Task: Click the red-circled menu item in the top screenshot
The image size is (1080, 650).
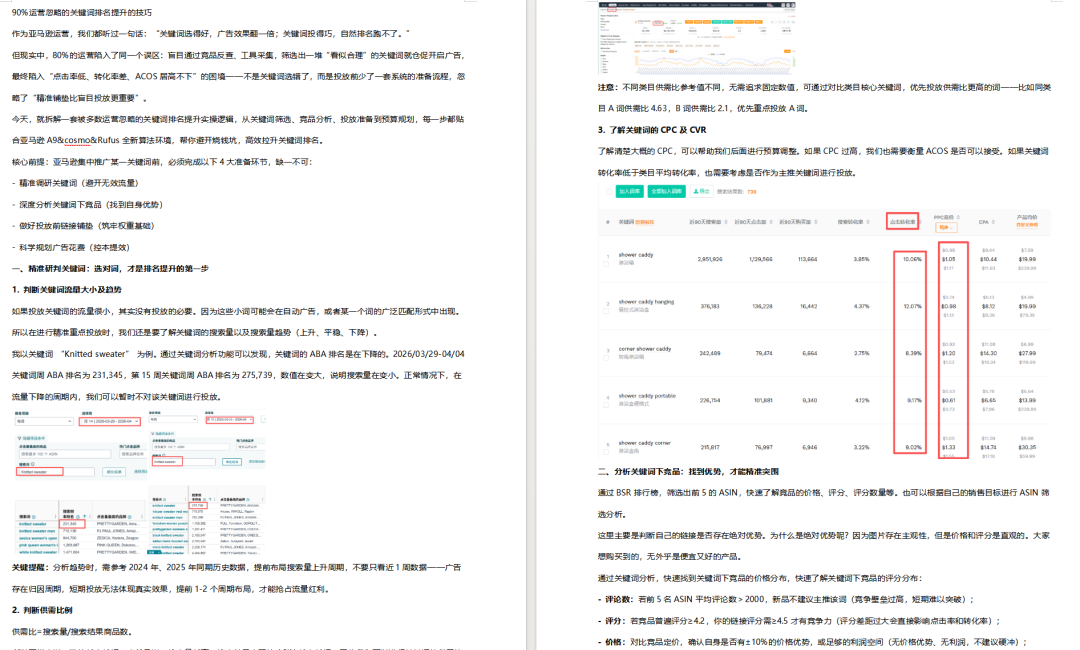Action: (613, 7)
